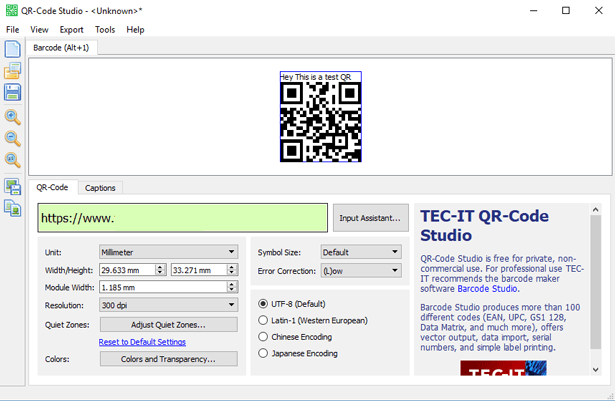
Task: Open the Resolution dropdown showing 300 dpi
Action: (168, 305)
